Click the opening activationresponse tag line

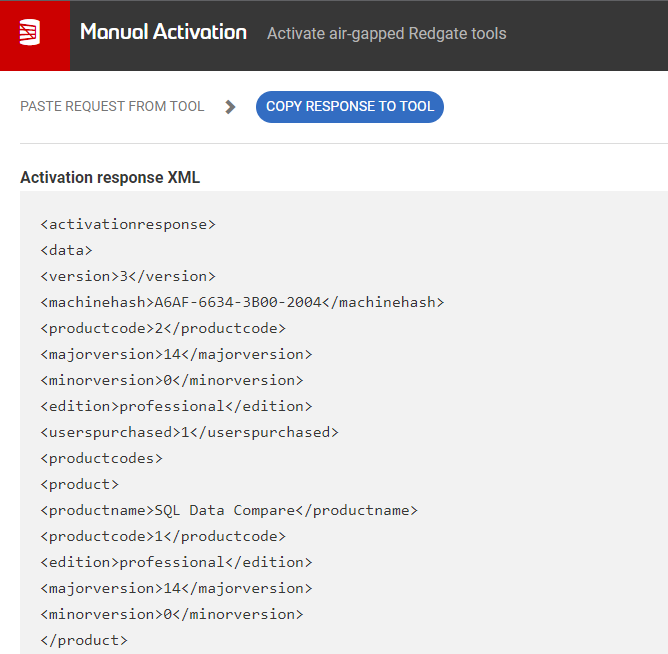pos(128,224)
